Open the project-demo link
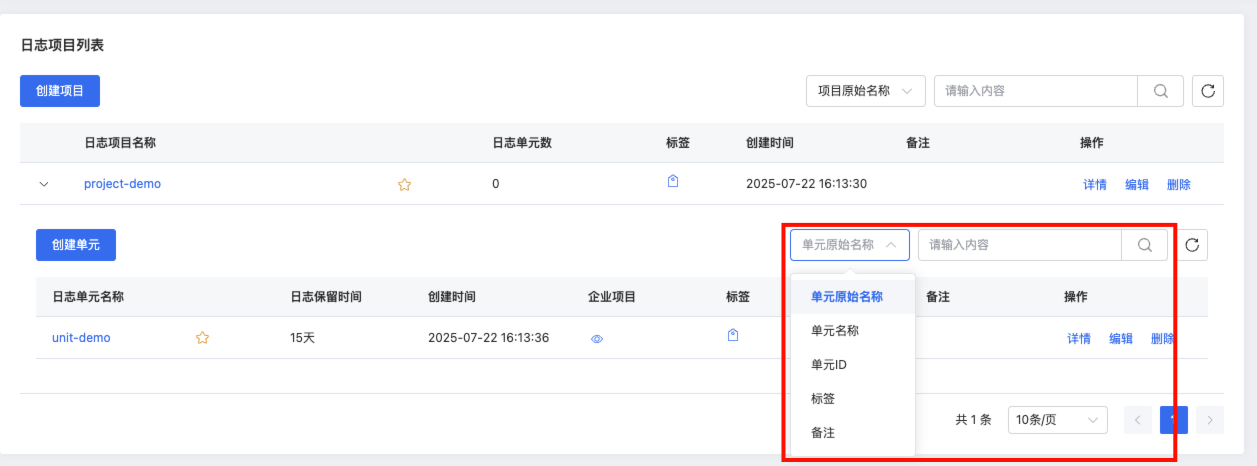The image size is (1257, 466). tap(122, 184)
